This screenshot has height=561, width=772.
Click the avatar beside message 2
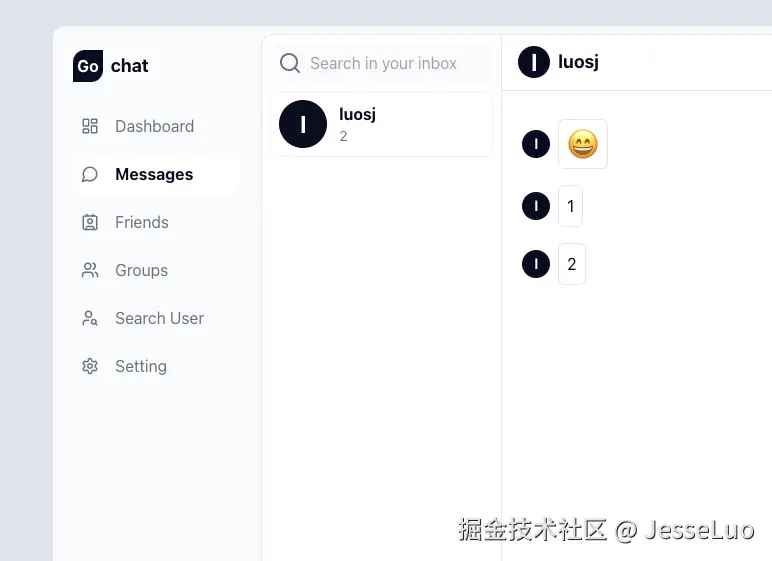536,264
